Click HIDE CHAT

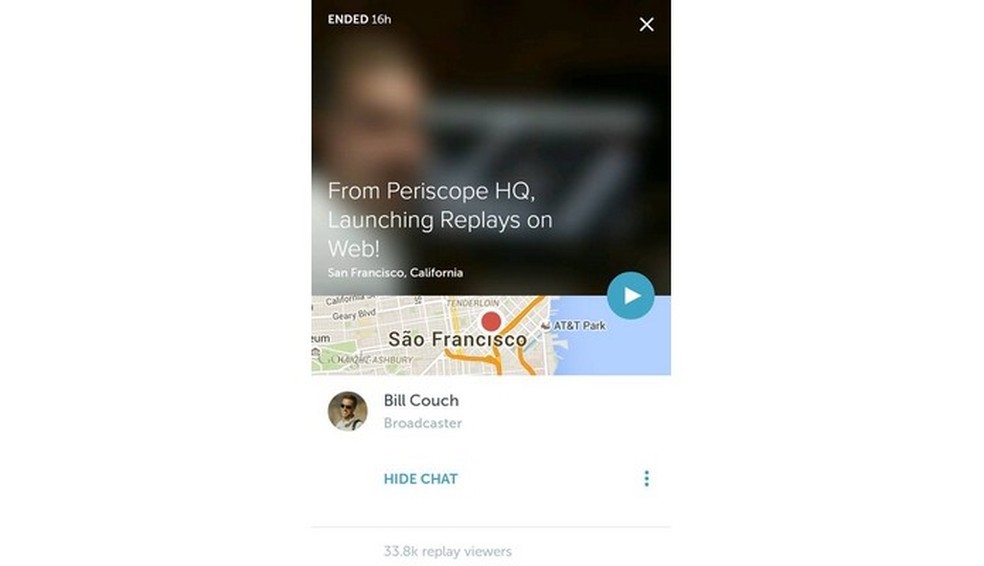(x=420, y=479)
